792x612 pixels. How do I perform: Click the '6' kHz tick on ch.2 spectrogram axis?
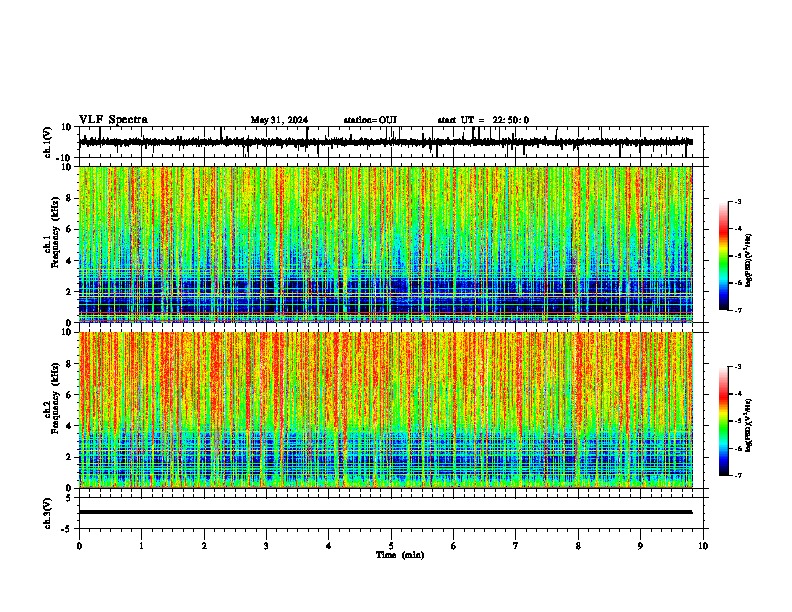70,395
